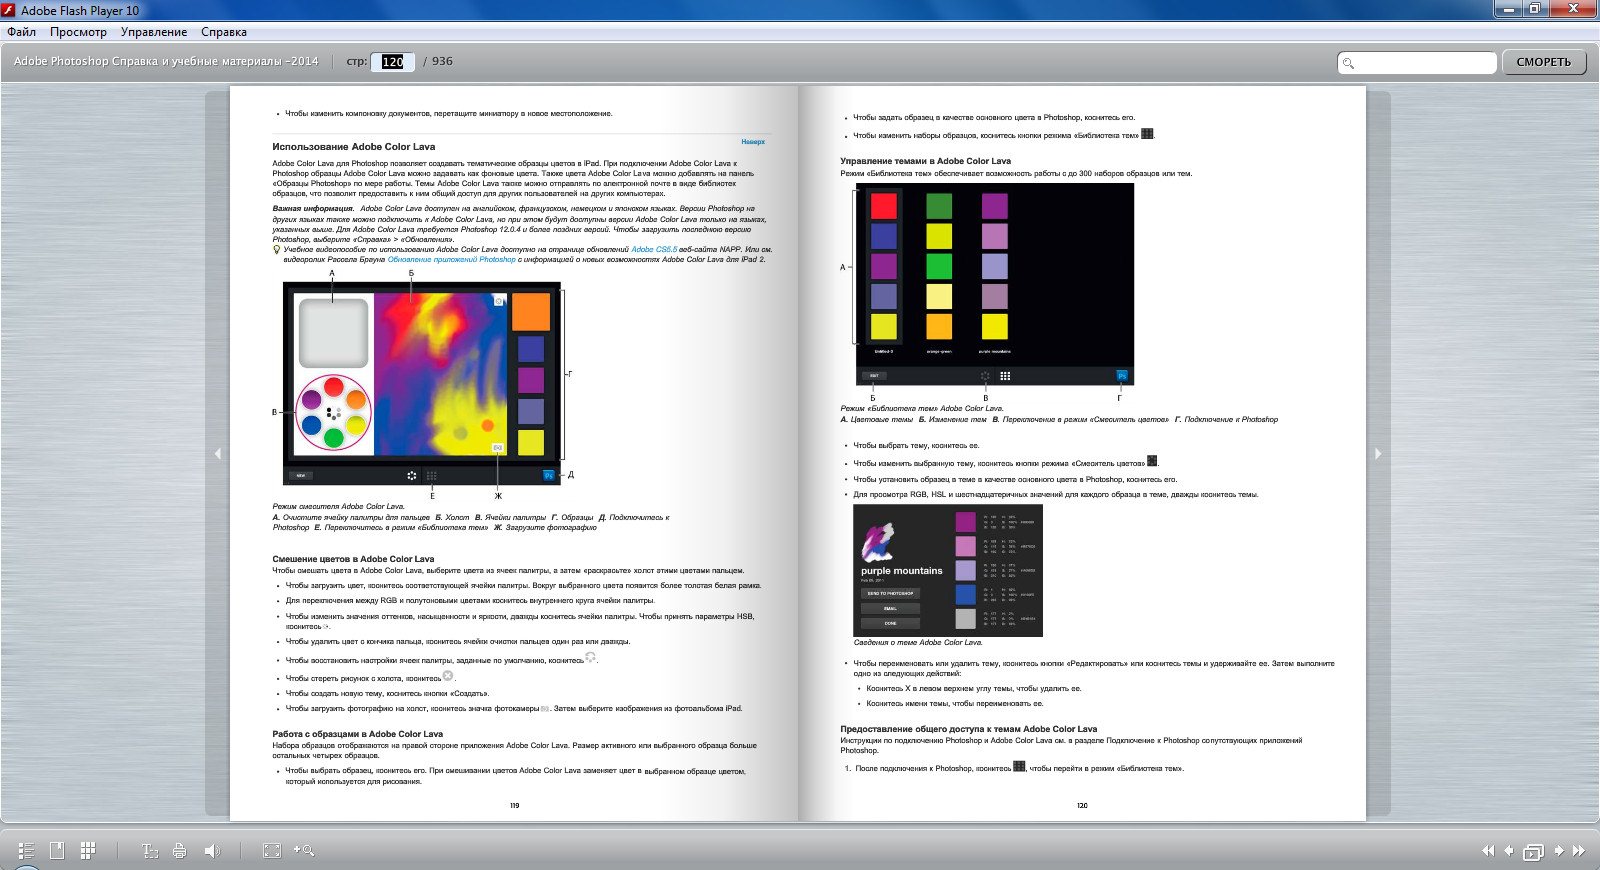The height and width of the screenshot is (870, 1600).
Task: Click heading Управление темами в Adobe Color Lava
Action: [x=925, y=161]
